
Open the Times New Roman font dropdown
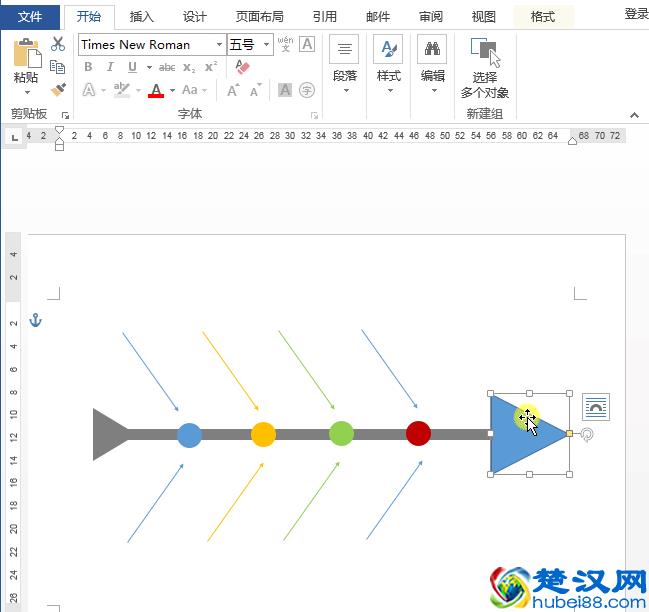coord(219,45)
